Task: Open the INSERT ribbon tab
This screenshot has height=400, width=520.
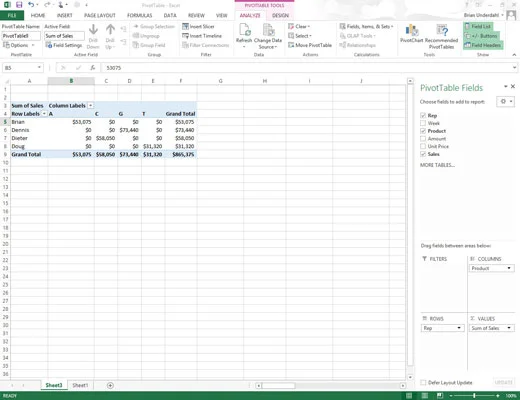Action: 65,15
